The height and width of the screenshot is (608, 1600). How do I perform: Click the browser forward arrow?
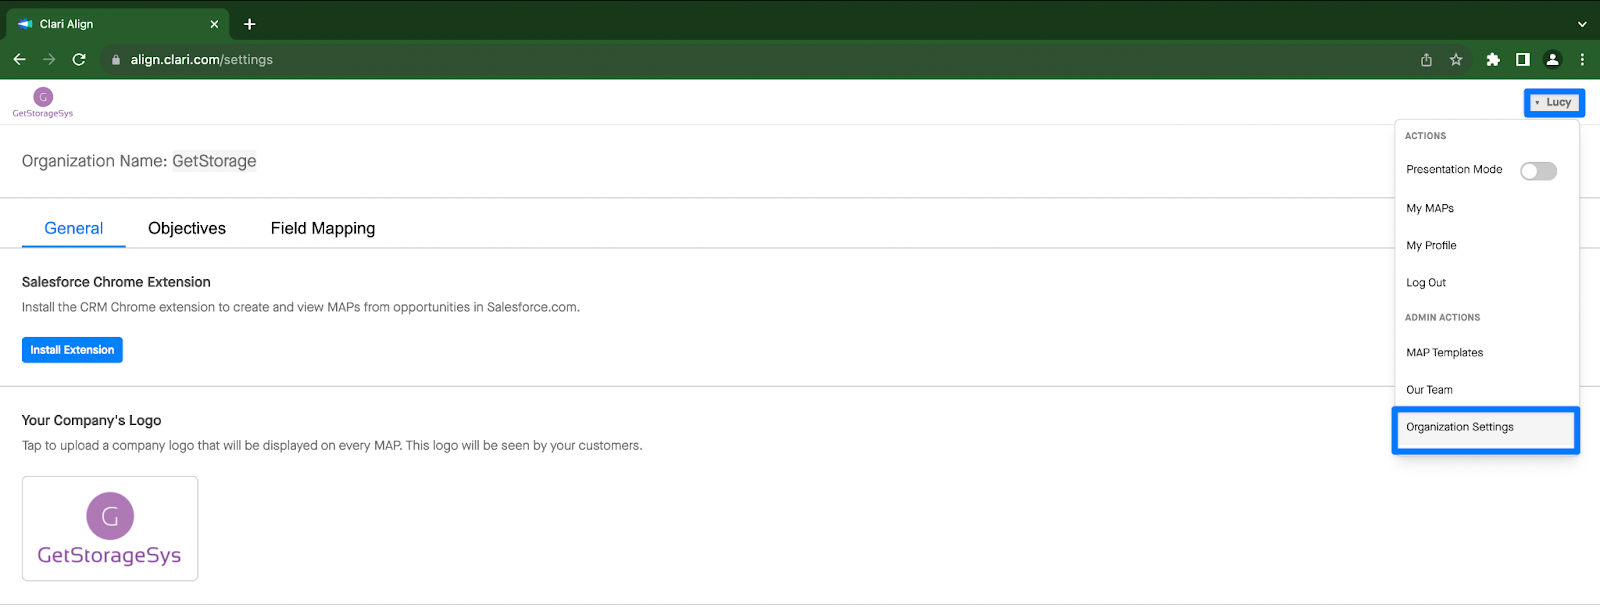pos(49,60)
